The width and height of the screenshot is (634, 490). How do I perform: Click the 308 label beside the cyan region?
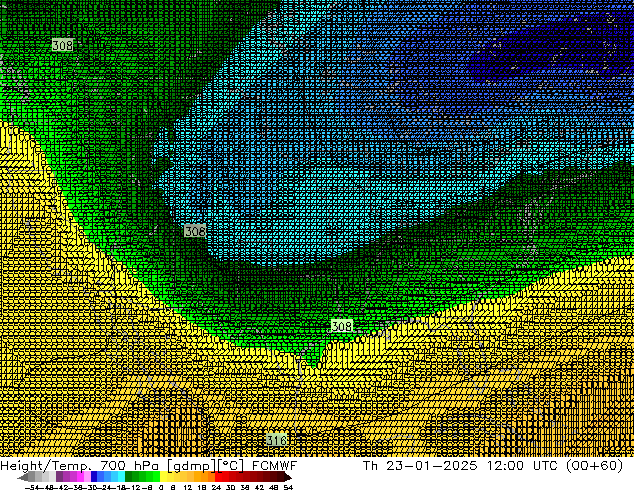pyautogui.click(x=195, y=231)
